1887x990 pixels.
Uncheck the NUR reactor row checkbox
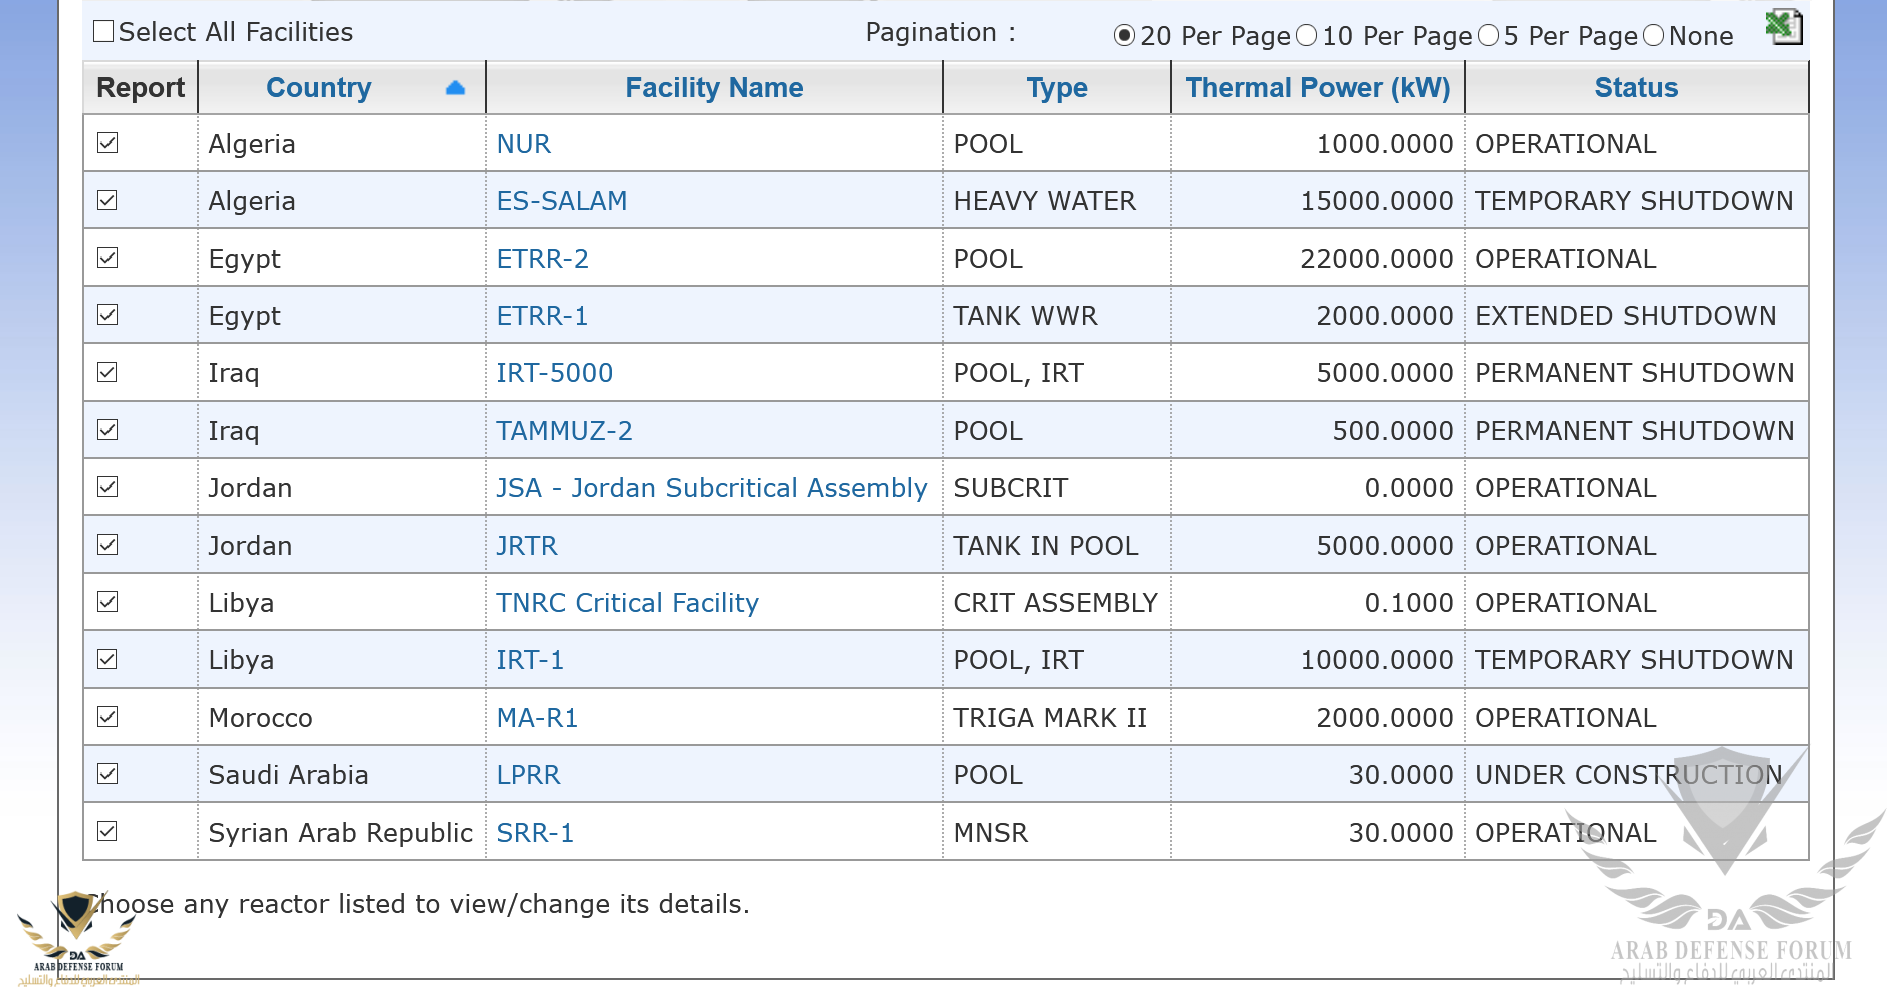click(x=108, y=143)
